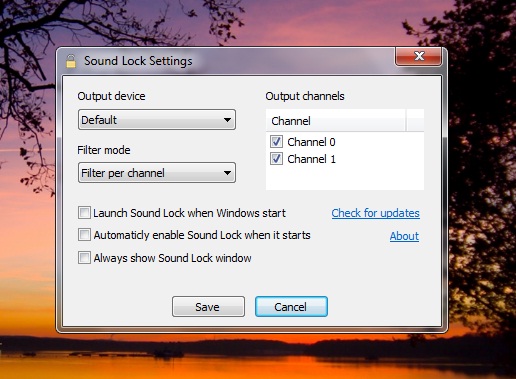Click the Sound Lock Settings title text
This screenshot has width=516, height=379.
pos(138,61)
